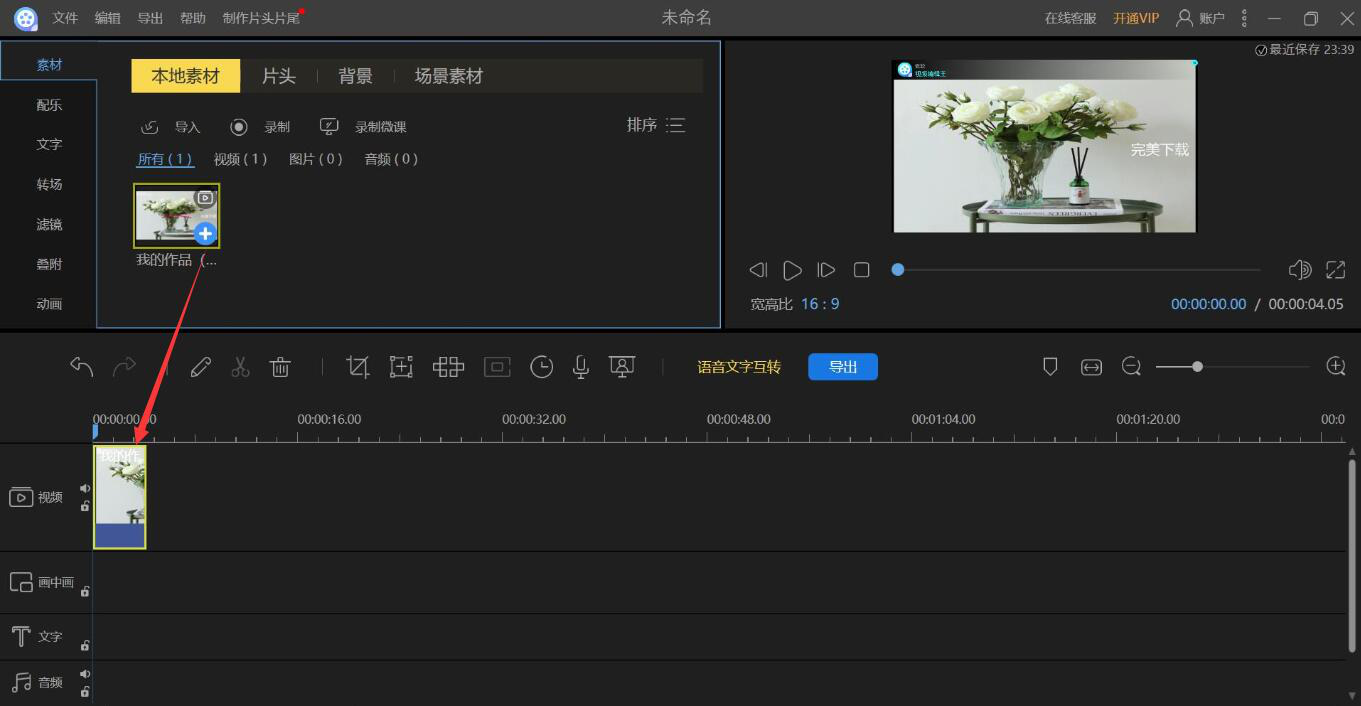Image resolution: width=1361 pixels, height=706 pixels.
Task: Mute the 视频 track speaker
Action: point(85,489)
